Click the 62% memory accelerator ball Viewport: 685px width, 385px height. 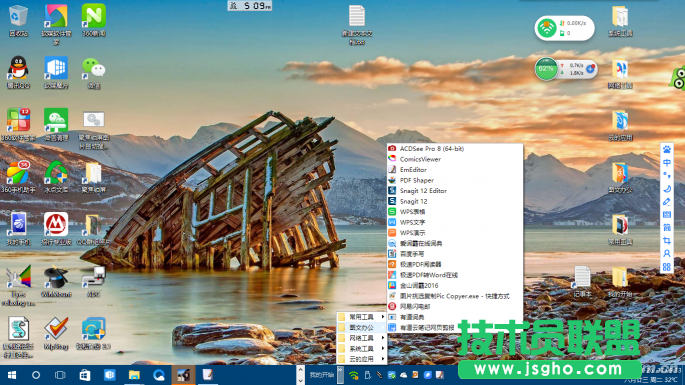click(x=546, y=69)
